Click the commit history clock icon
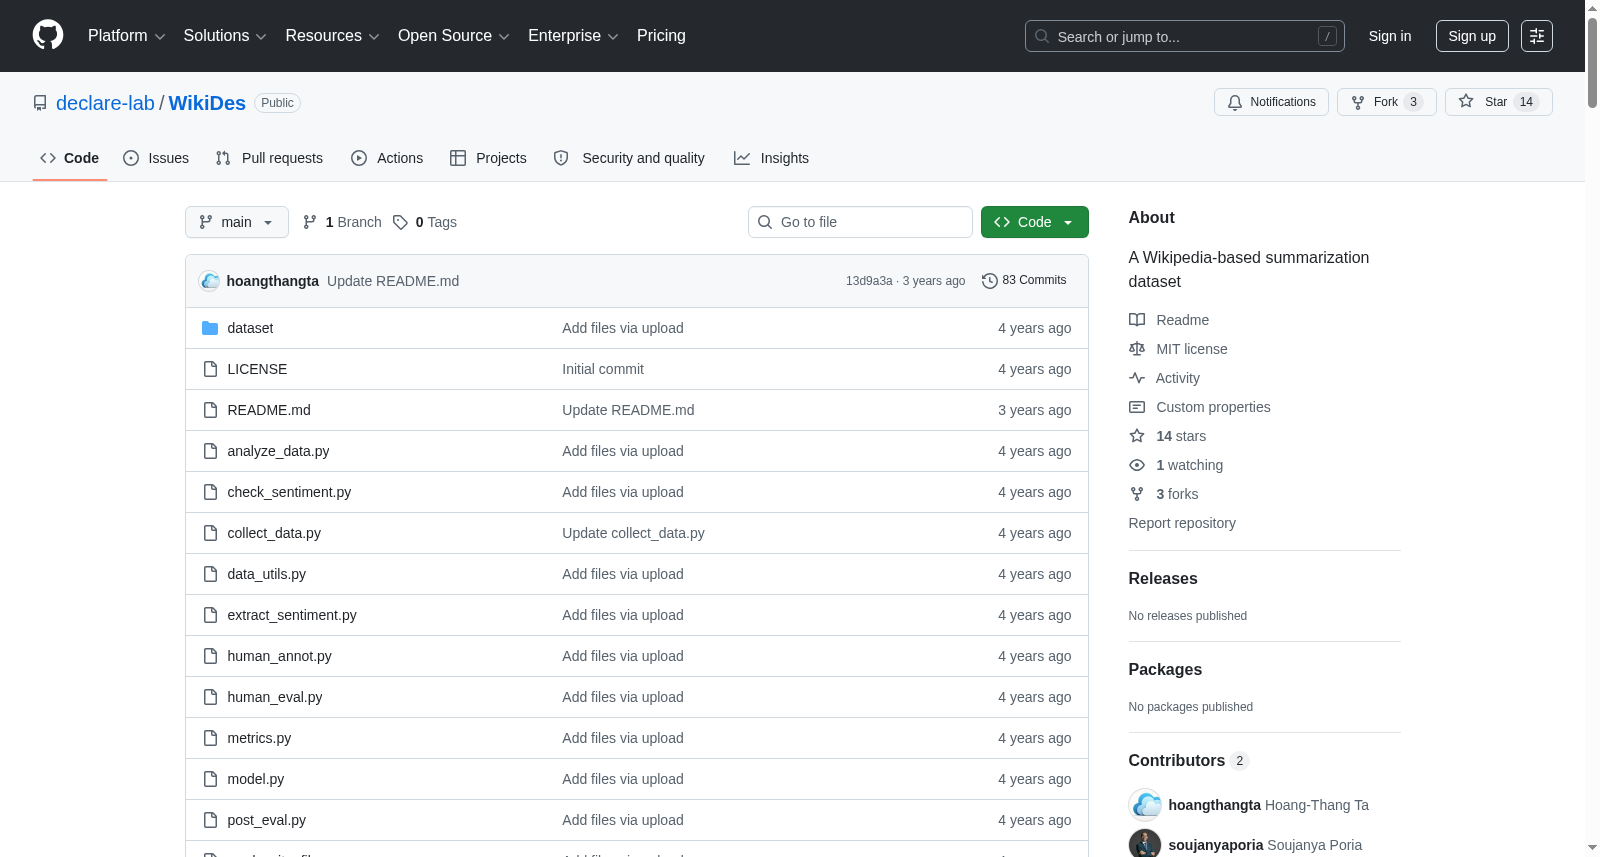Image resolution: width=1600 pixels, height=857 pixels. tap(990, 281)
